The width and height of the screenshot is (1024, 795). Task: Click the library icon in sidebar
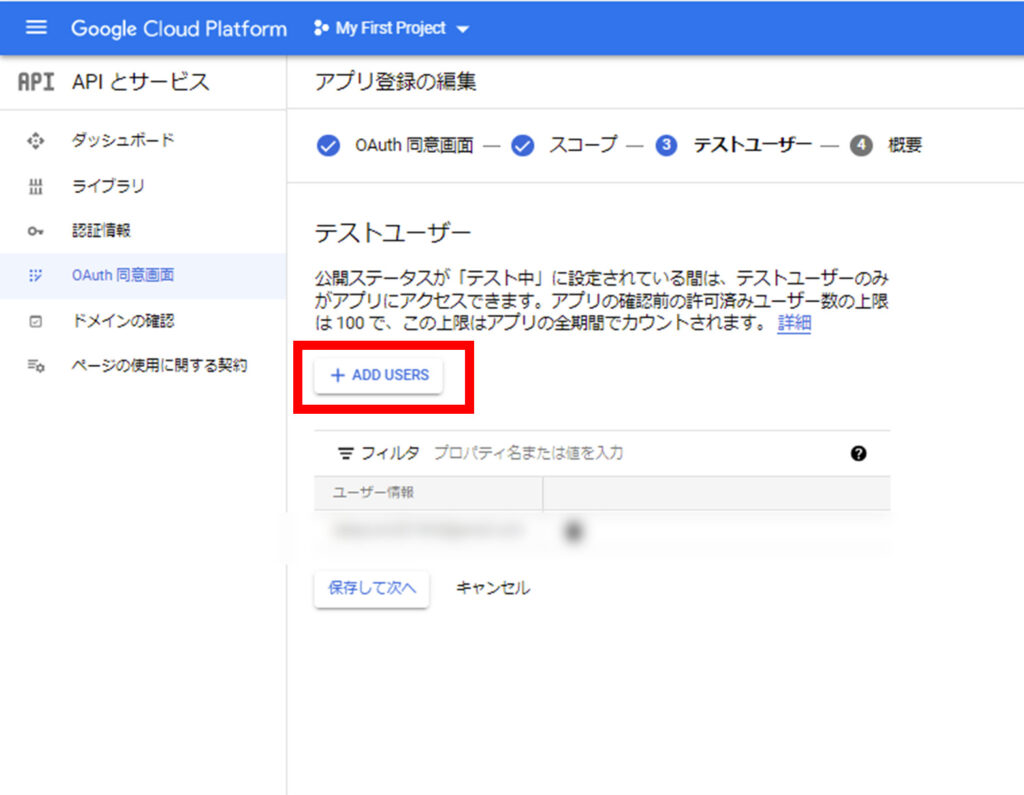pos(36,186)
